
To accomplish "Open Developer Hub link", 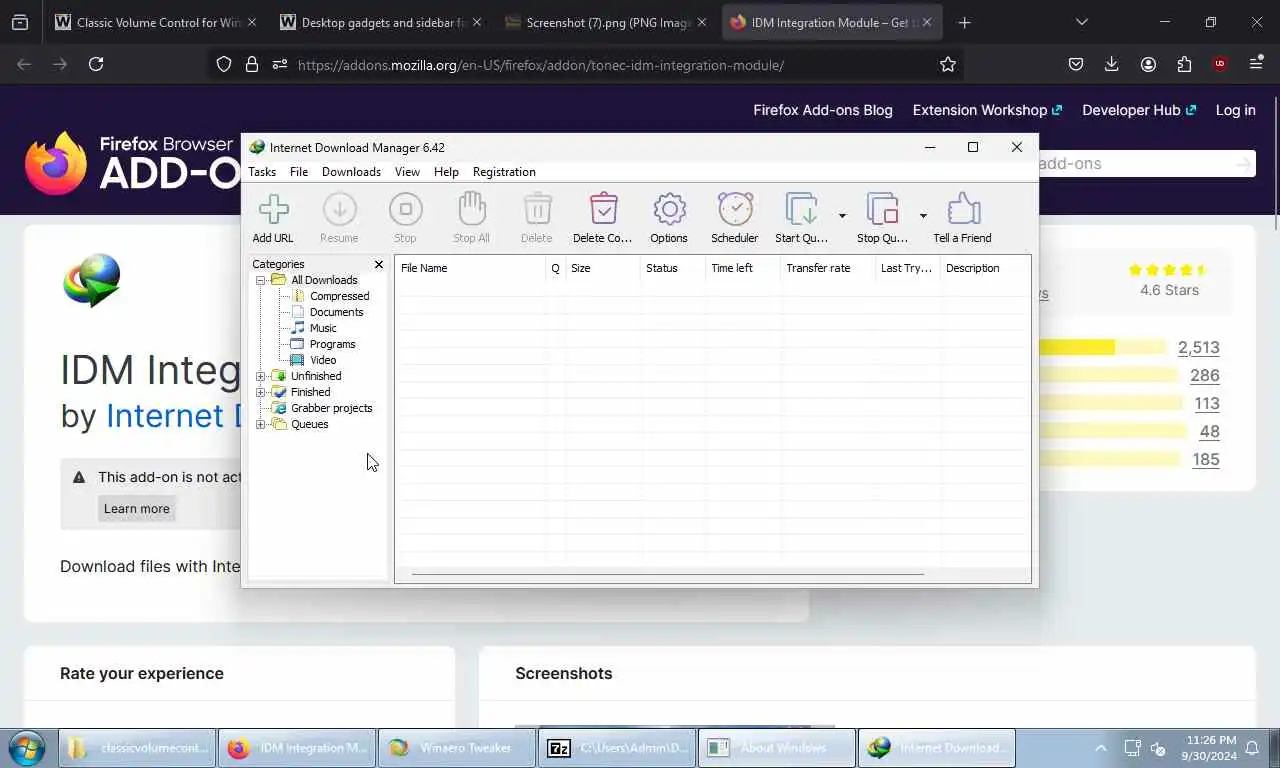I will (x=1139, y=110).
